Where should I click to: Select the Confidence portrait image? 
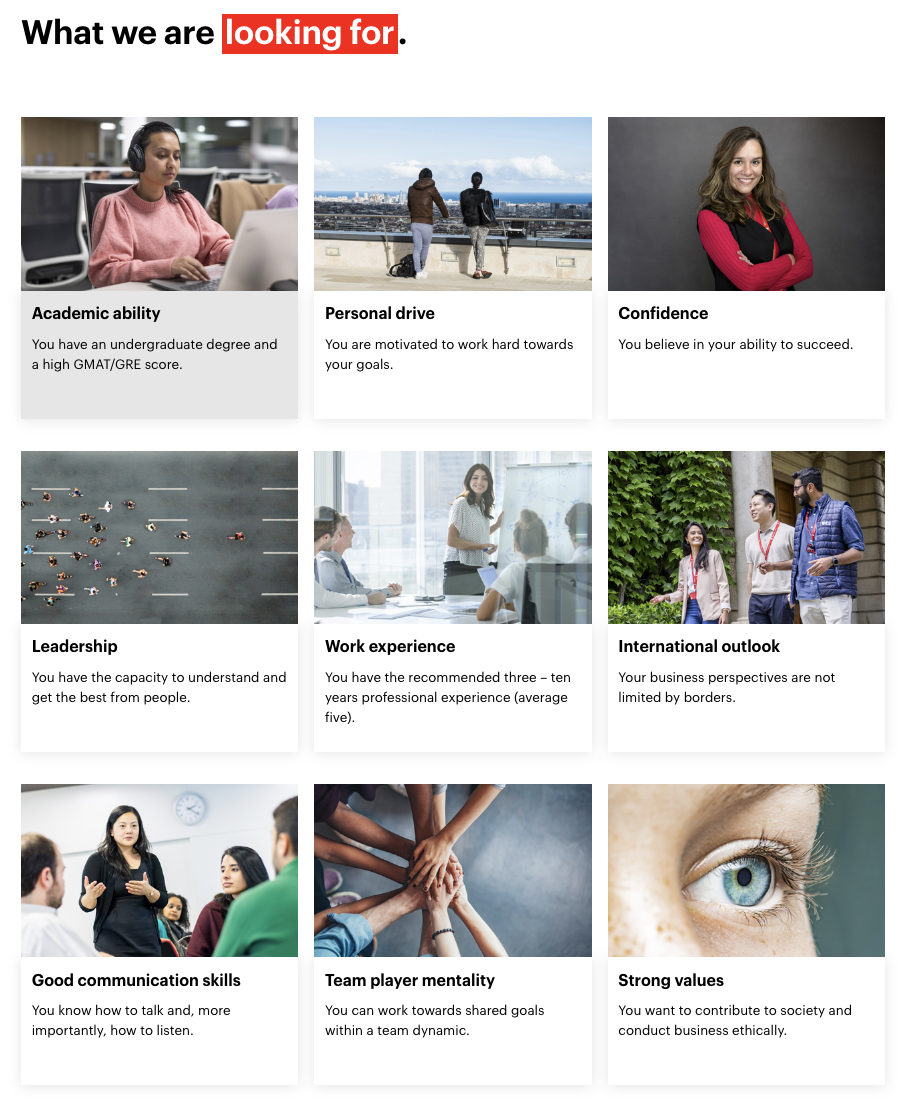(746, 204)
